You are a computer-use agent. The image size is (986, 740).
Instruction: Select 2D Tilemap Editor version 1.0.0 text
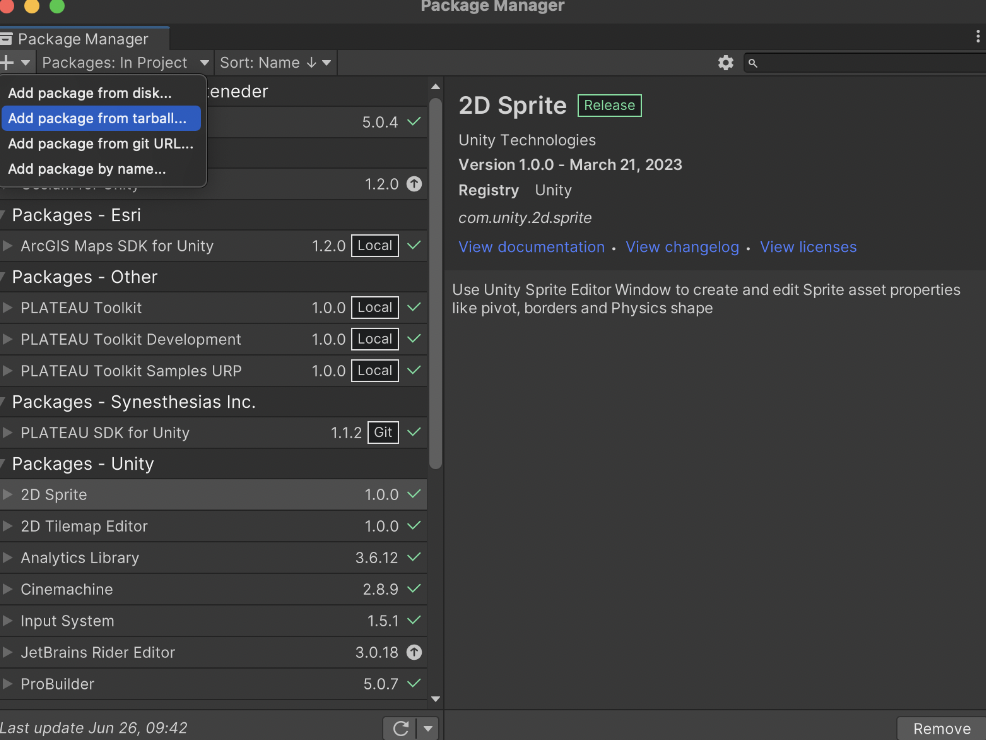[382, 526]
